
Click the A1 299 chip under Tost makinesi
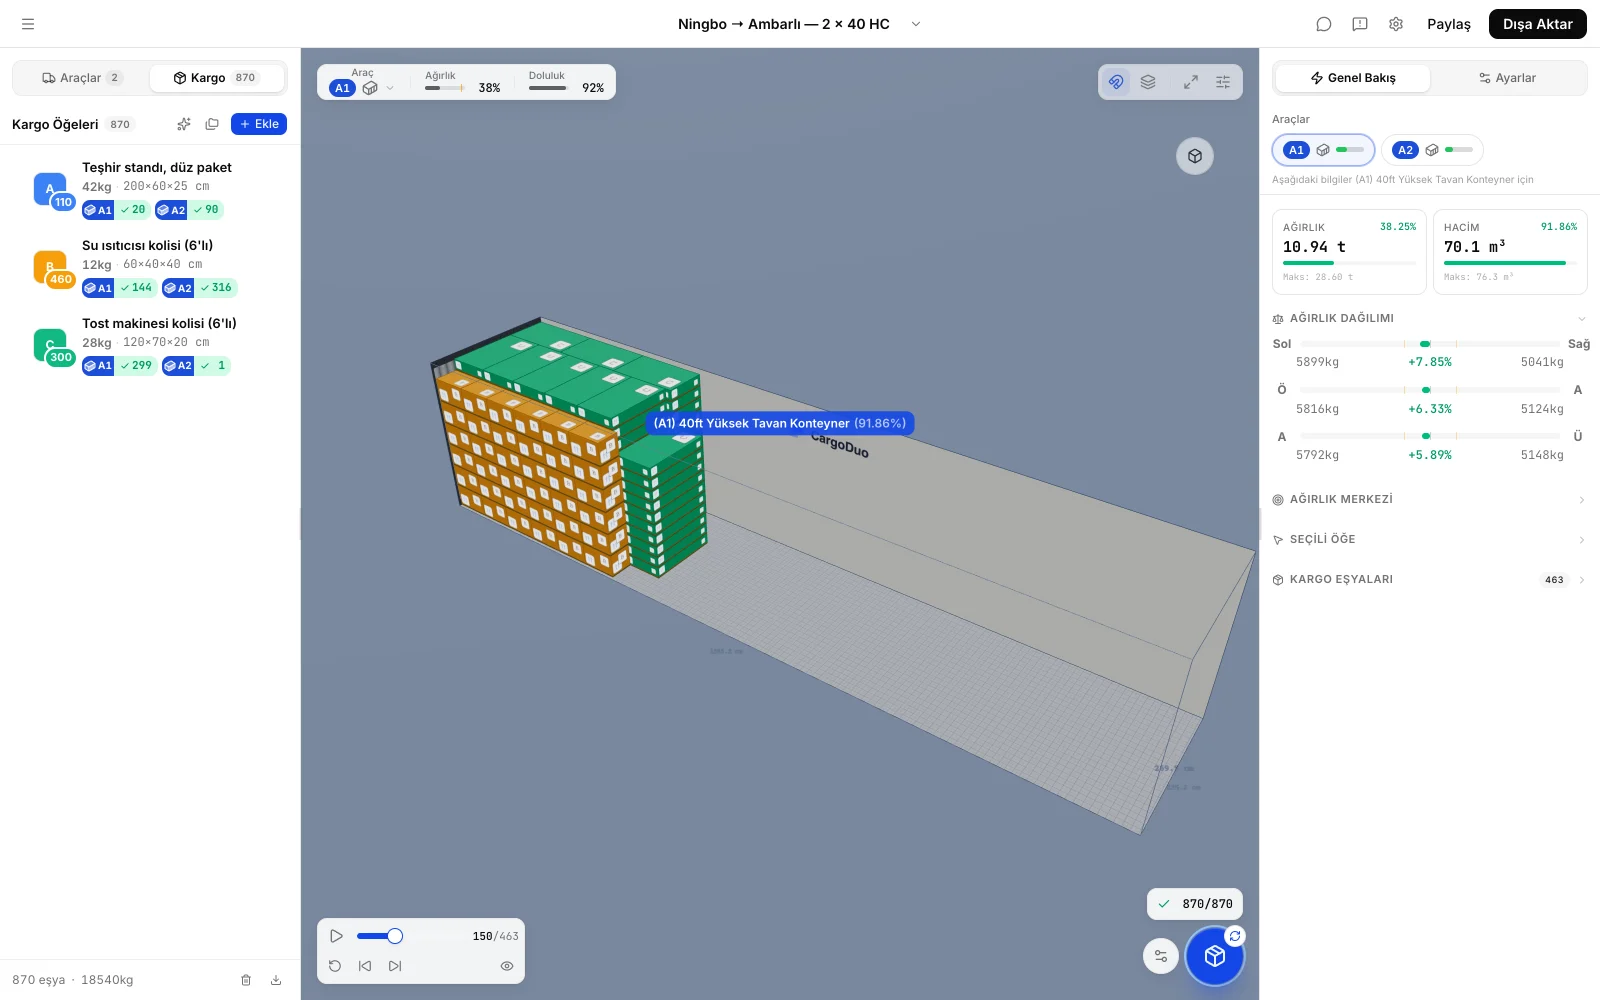pyautogui.click(x=119, y=366)
